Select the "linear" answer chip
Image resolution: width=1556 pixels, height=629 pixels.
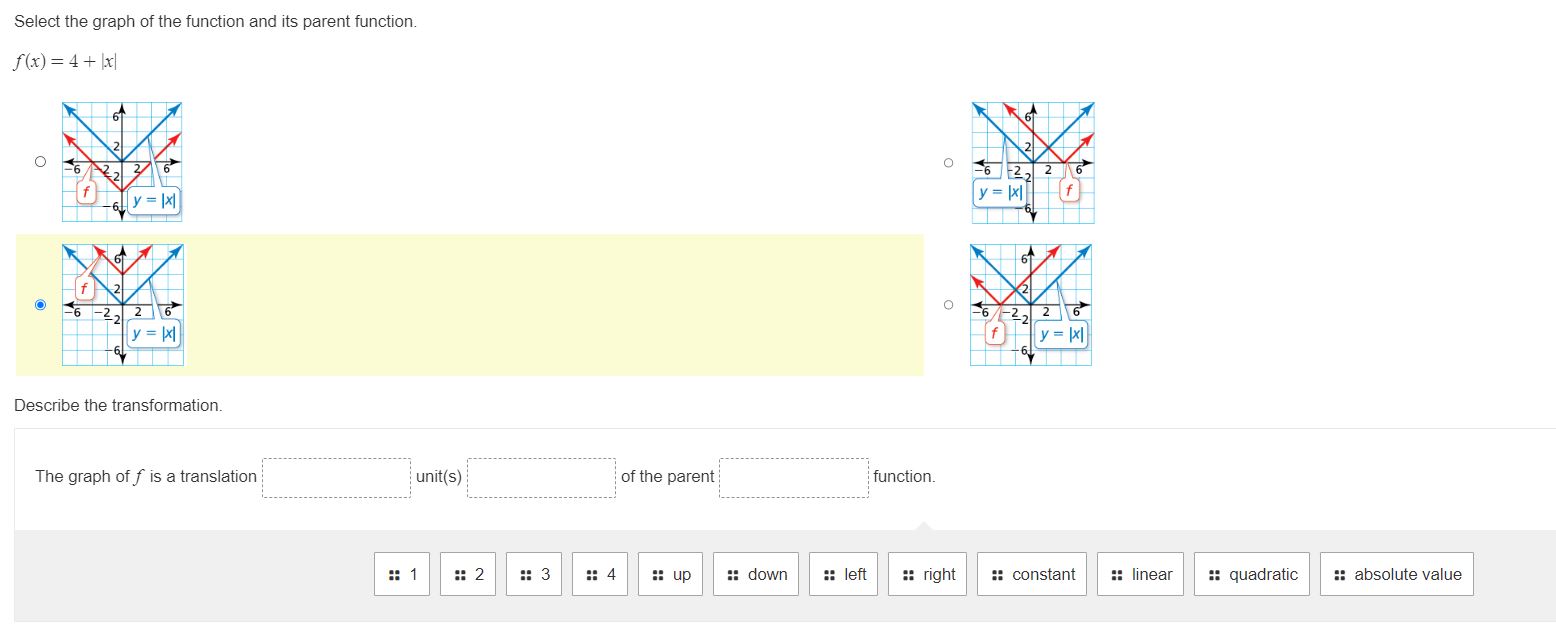[x=1140, y=573]
